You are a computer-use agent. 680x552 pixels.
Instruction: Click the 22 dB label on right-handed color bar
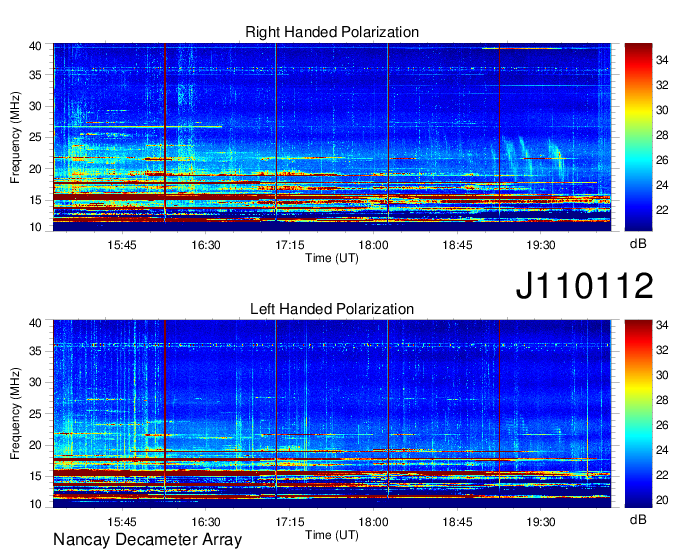662,210
